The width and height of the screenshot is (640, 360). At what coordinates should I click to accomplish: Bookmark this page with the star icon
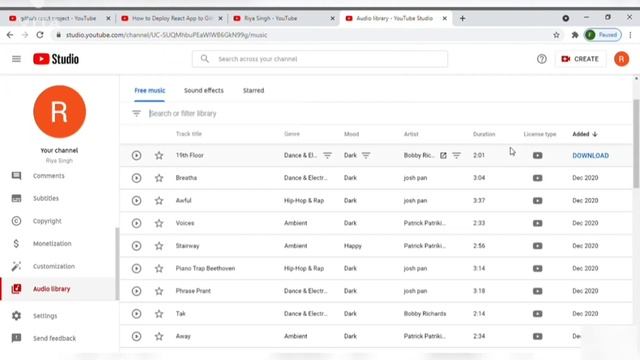coord(556,35)
